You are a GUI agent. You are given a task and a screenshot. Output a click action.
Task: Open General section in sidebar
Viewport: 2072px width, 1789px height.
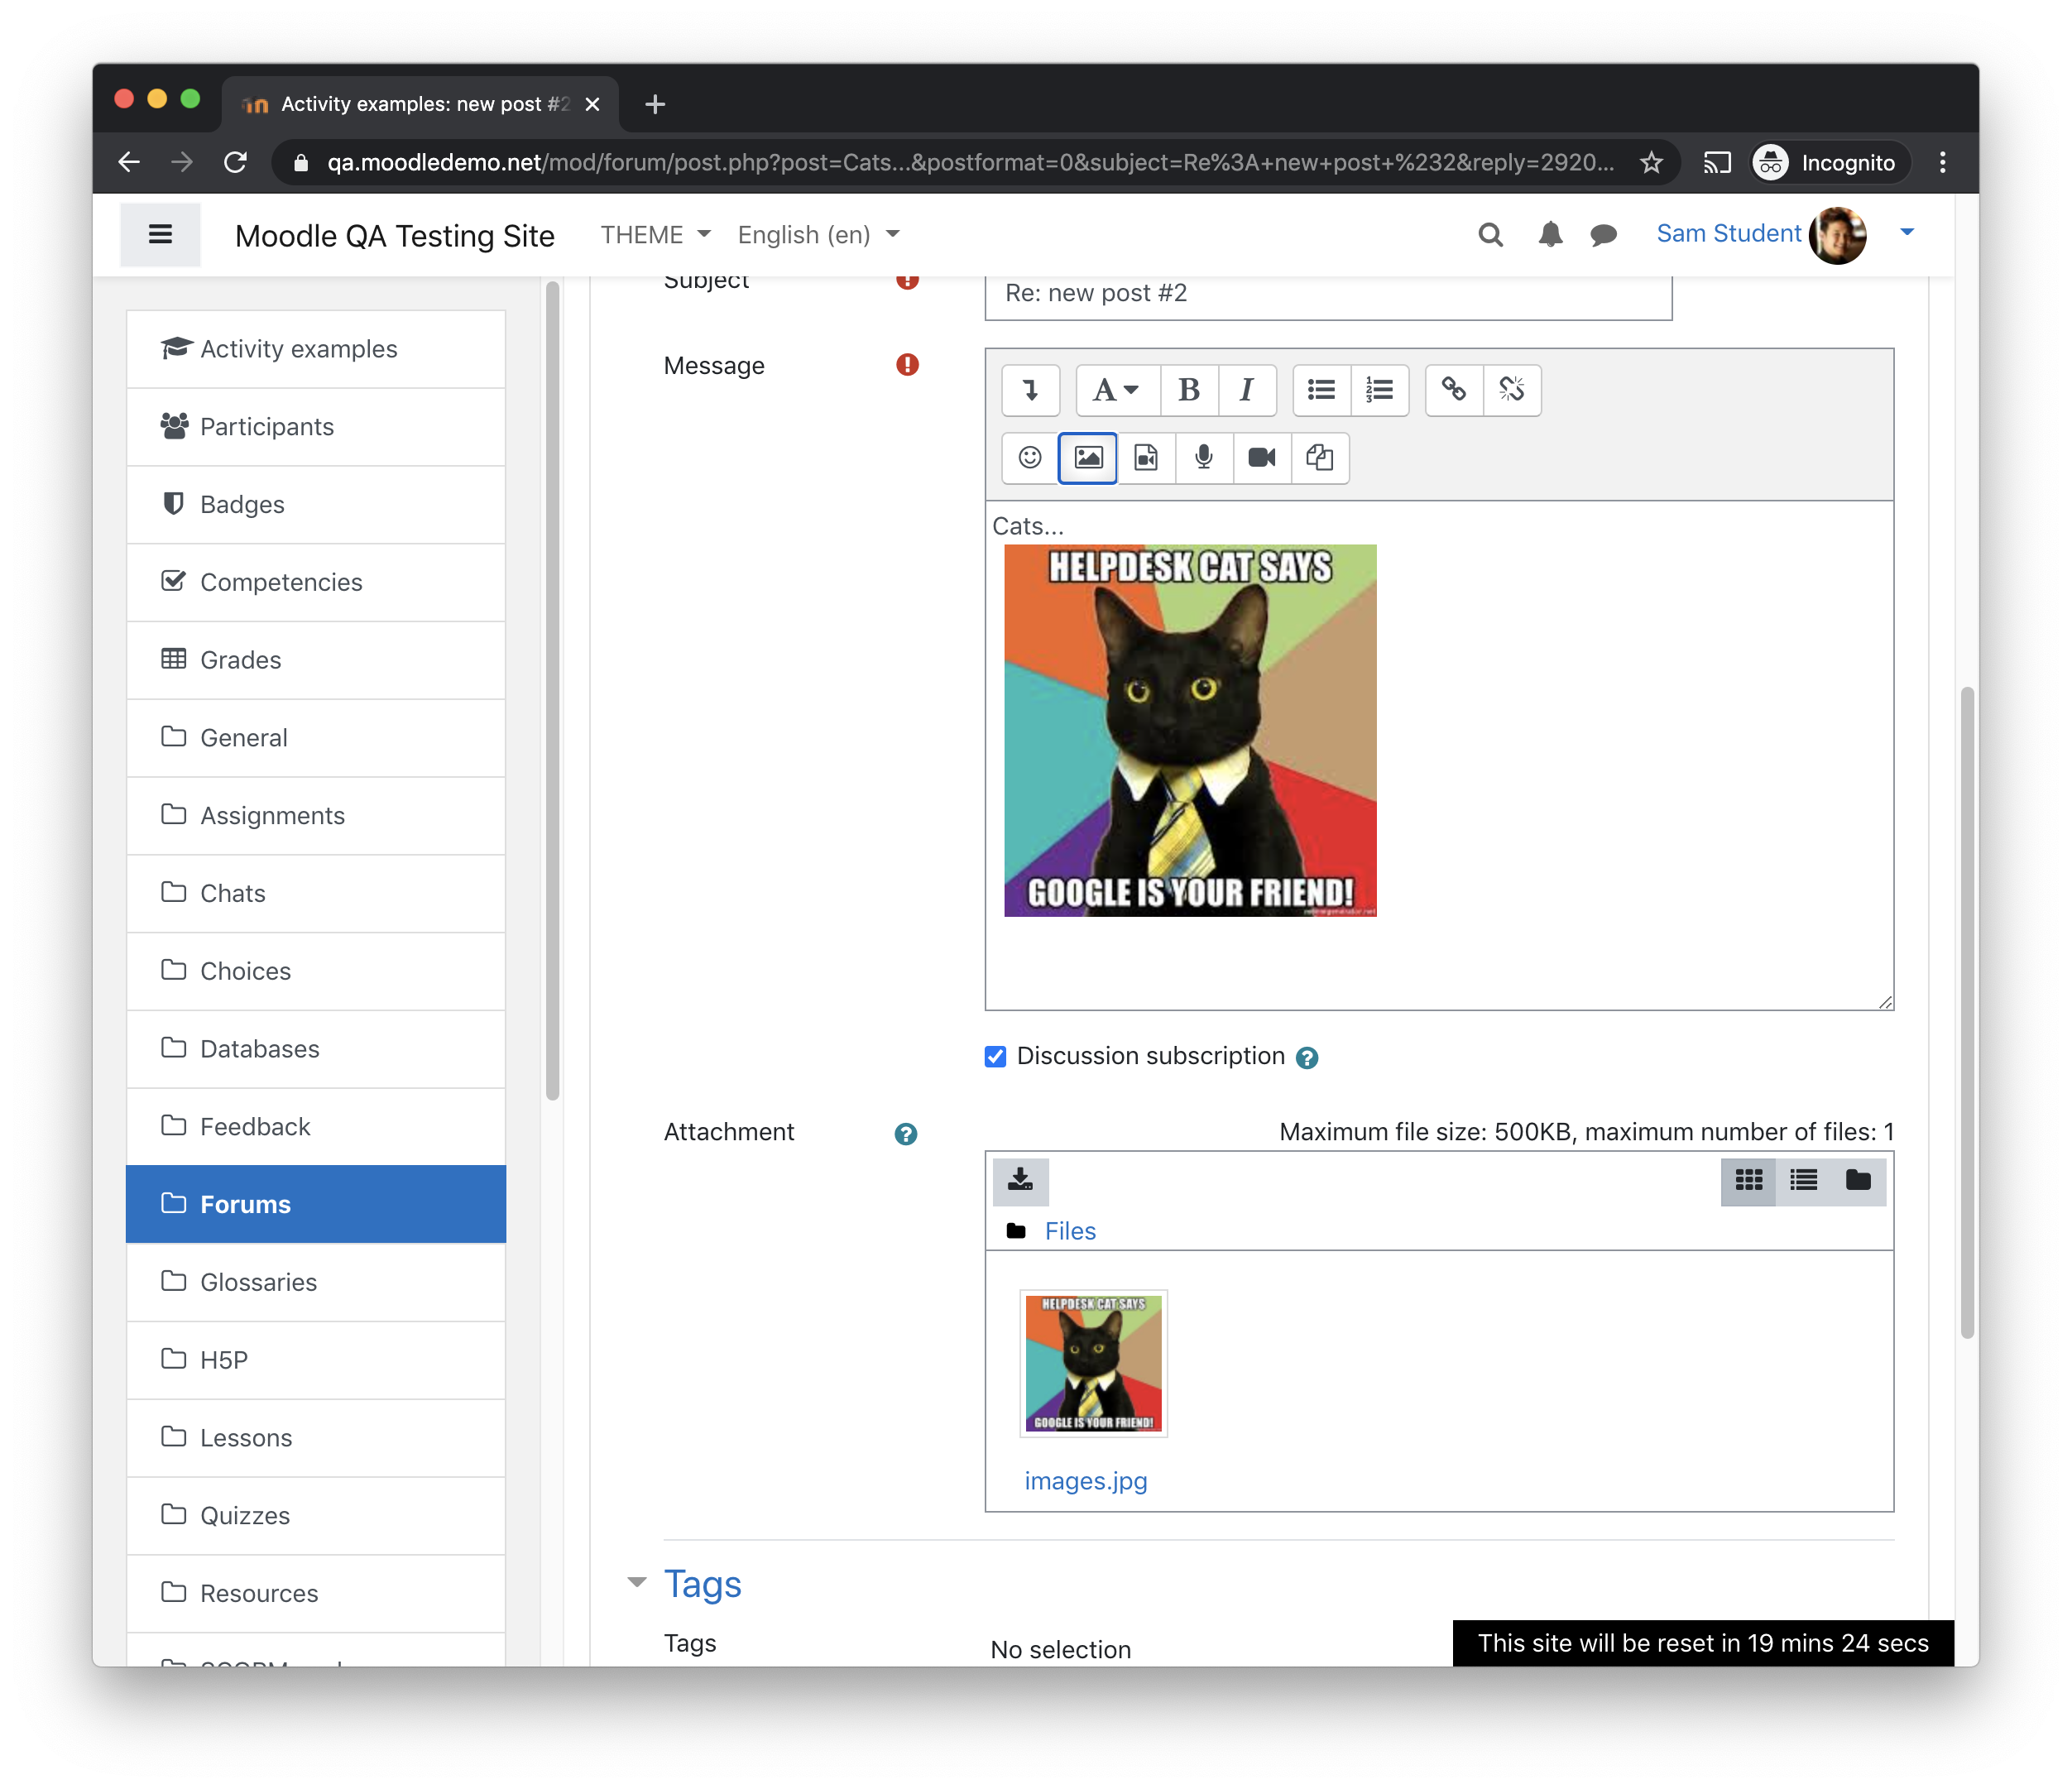pos(316,738)
